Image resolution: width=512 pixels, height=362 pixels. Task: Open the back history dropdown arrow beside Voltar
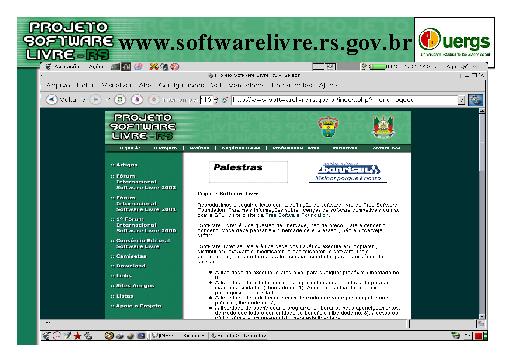pos(84,100)
